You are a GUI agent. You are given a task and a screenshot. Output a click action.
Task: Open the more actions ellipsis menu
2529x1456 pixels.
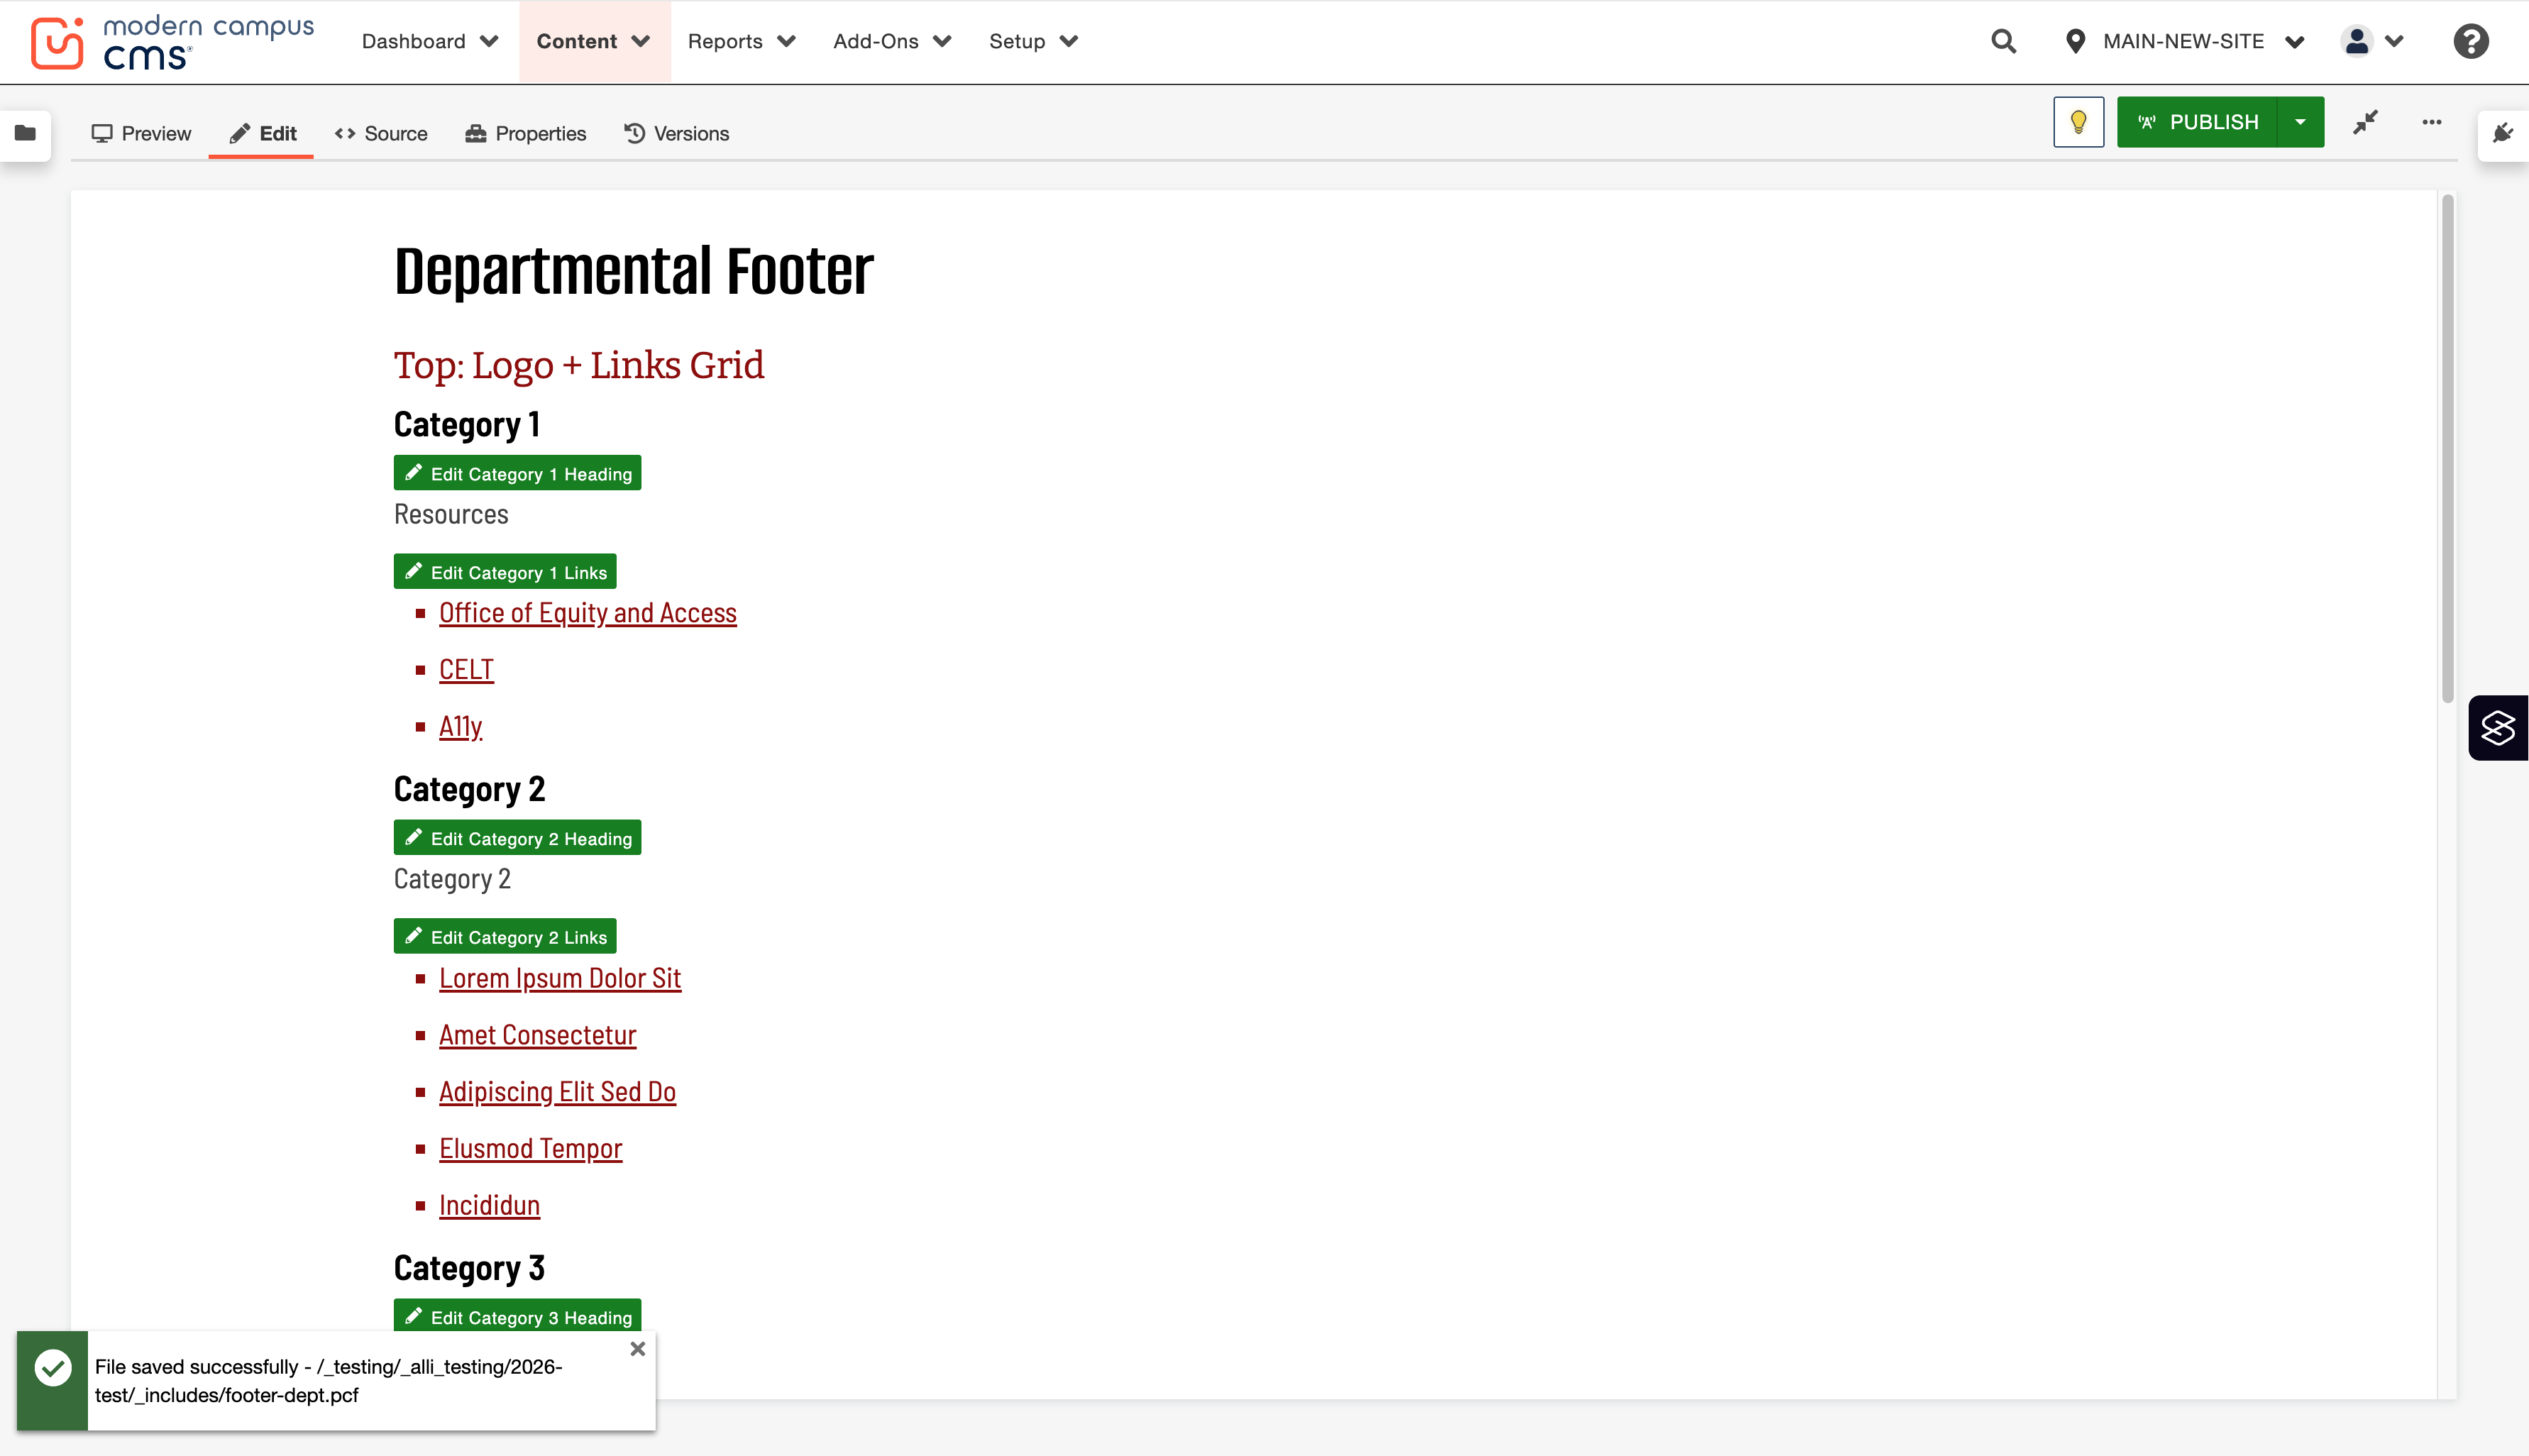coord(2431,122)
